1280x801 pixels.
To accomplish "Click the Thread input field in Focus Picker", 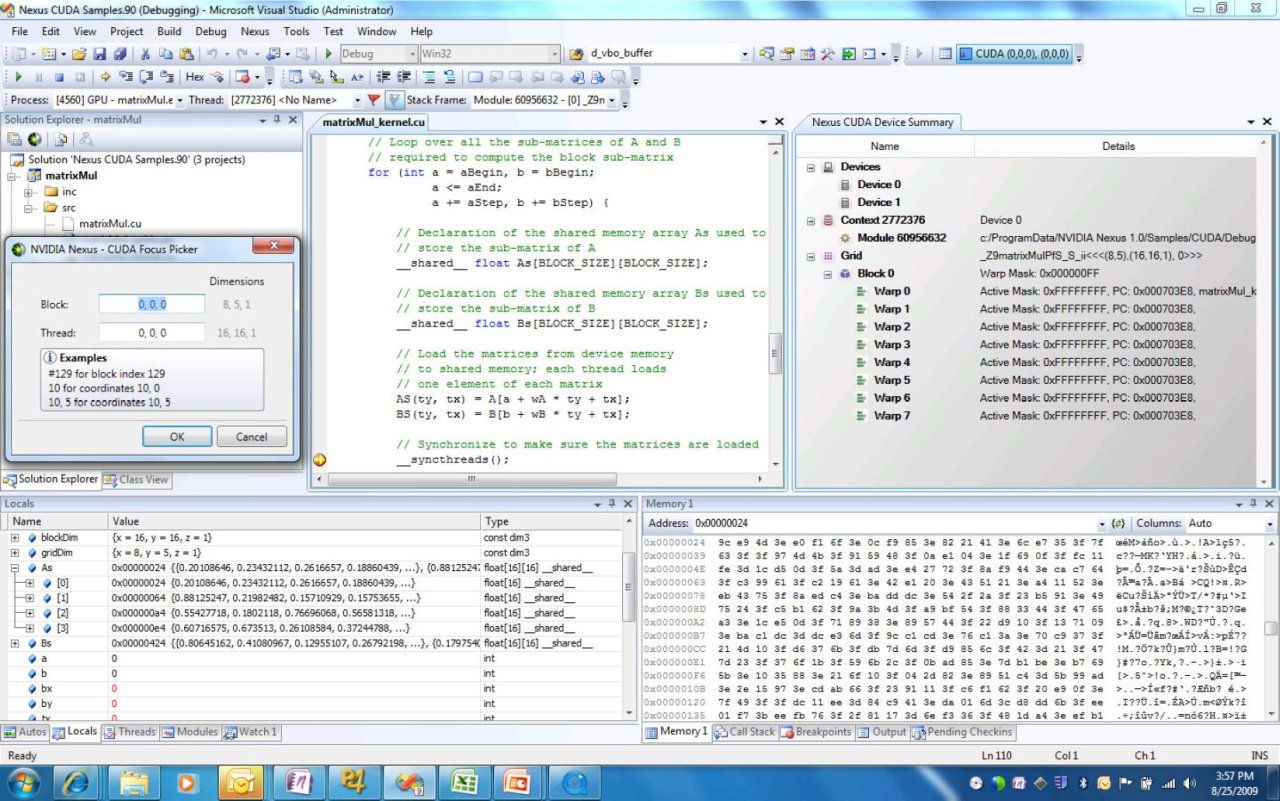I will [152, 333].
